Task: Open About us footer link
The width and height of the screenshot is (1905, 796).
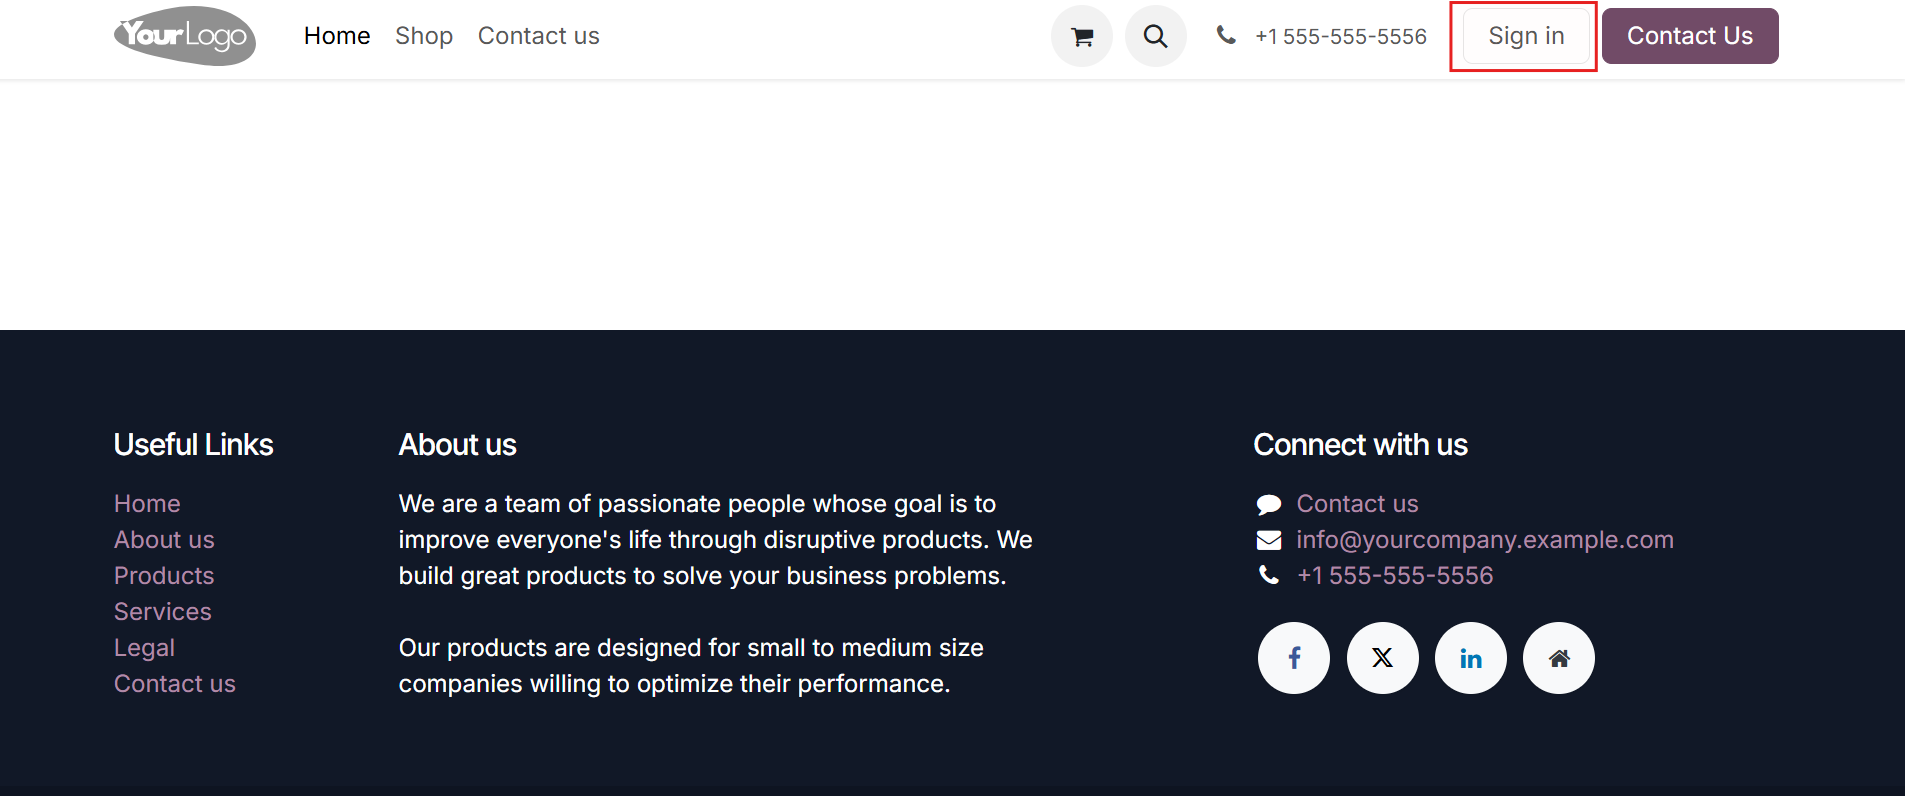Action: [x=164, y=540]
